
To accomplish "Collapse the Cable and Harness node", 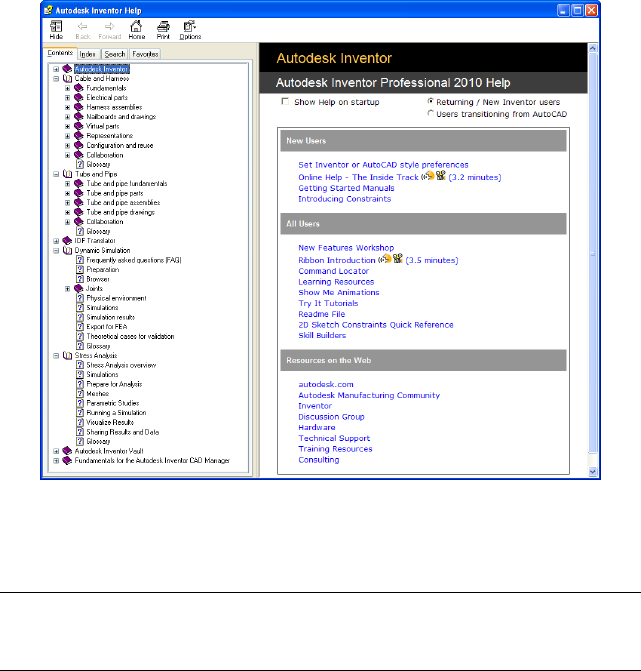I will click(x=56, y=79).
